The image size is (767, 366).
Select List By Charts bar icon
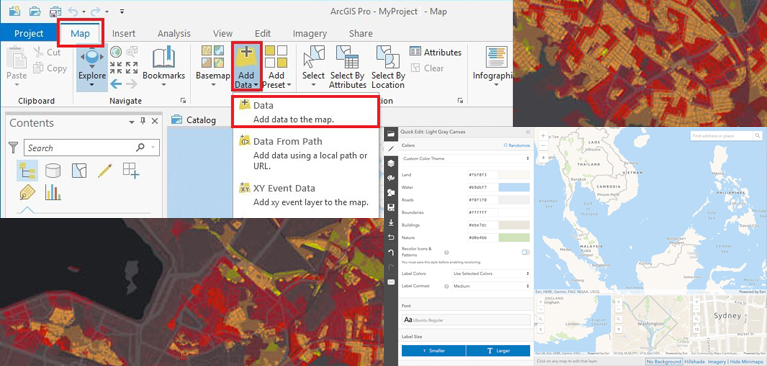click(53, 192)
